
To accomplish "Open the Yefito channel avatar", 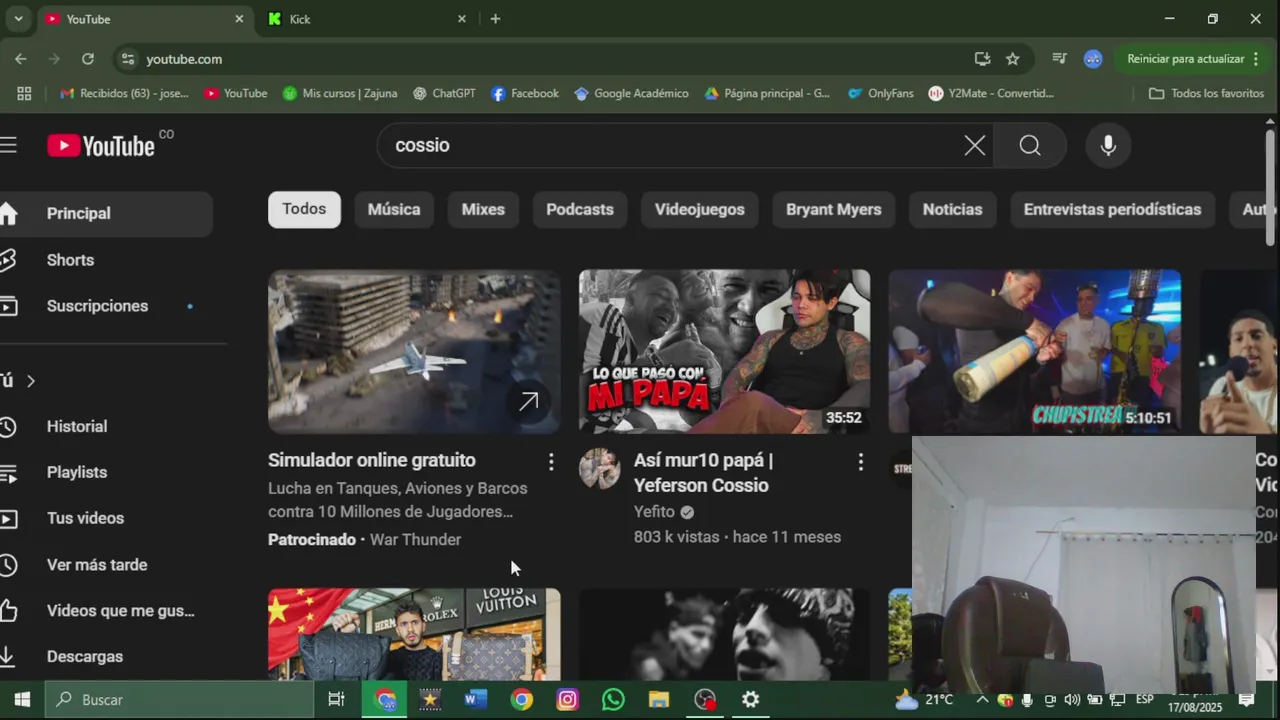I will [600, 468].
